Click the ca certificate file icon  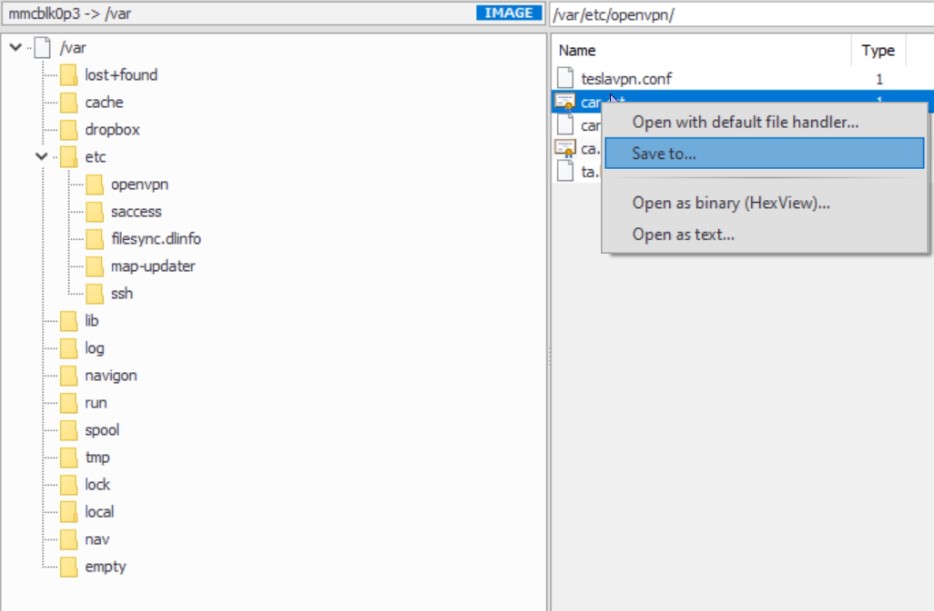[565, 148]
